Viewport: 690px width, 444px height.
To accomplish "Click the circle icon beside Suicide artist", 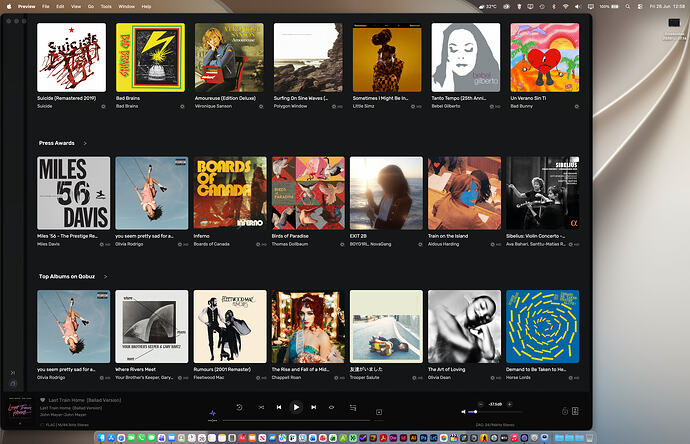I will click(x=103, y=106).
